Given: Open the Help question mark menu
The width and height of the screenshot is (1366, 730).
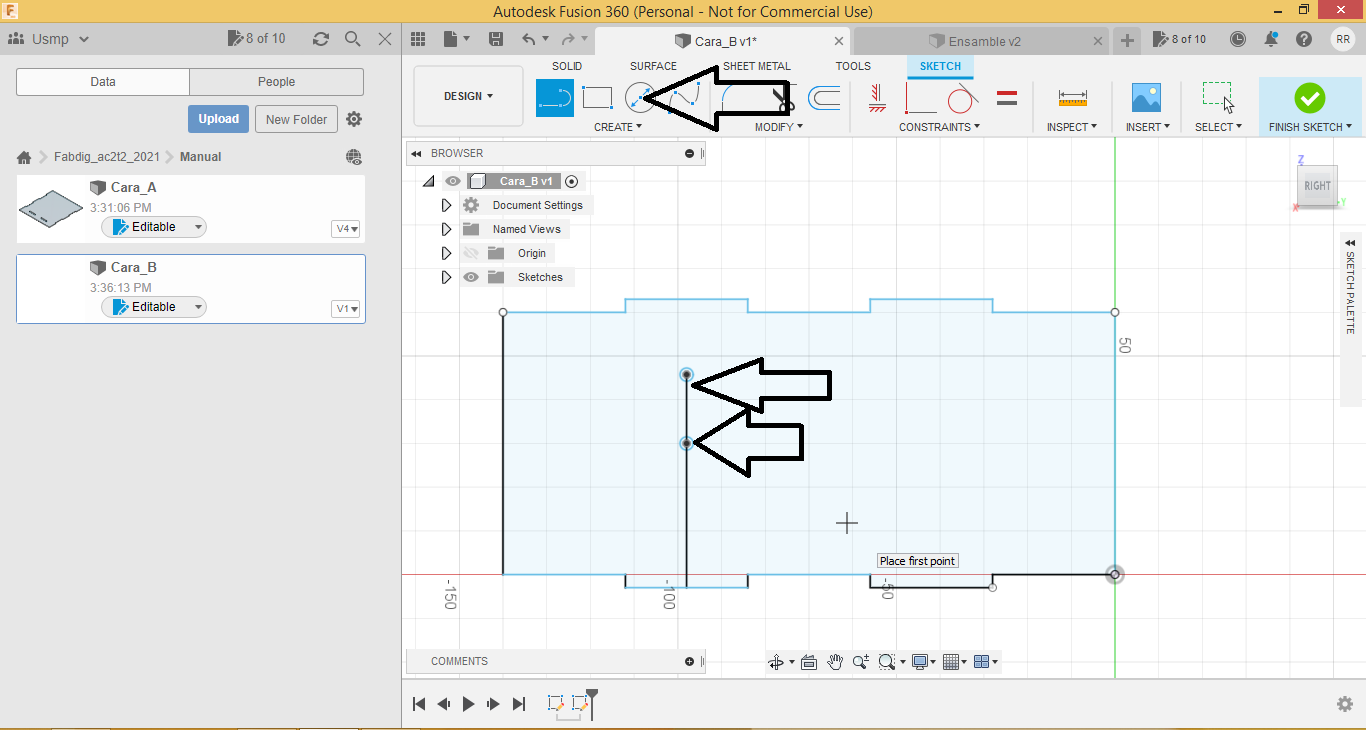Looking at the screenshot, I should [1304, 39].
